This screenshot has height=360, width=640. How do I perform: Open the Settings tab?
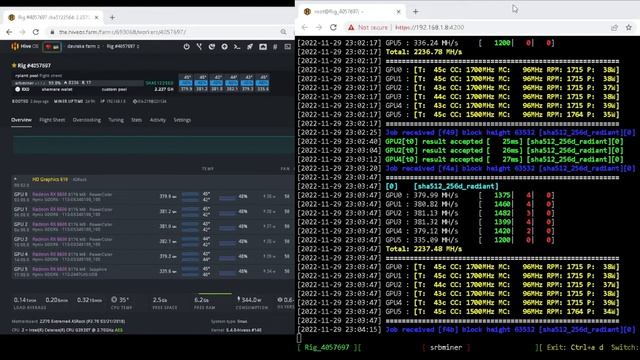coord(182,120)
